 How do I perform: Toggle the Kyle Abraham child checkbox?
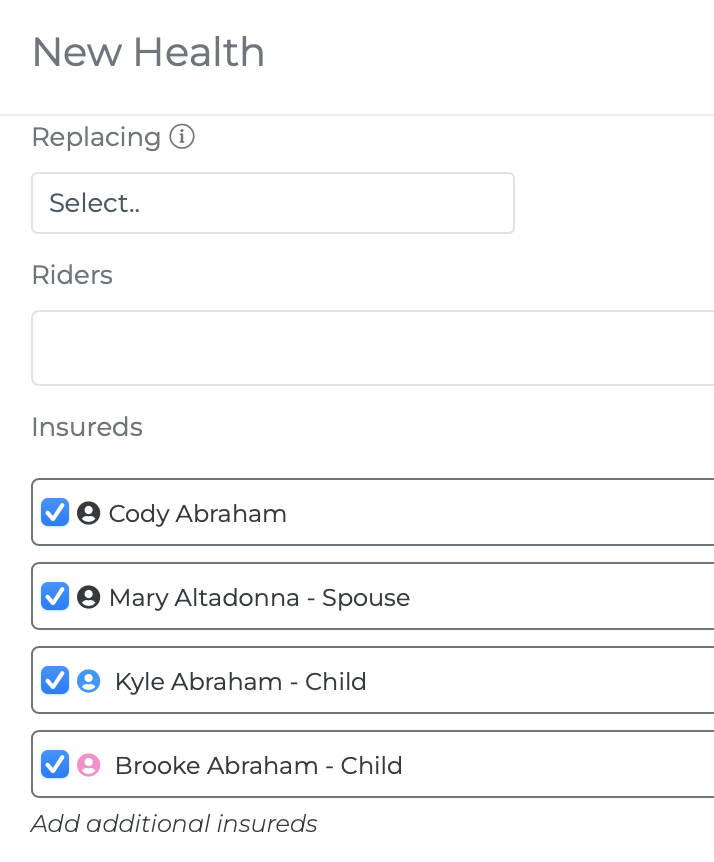[55, 681]
